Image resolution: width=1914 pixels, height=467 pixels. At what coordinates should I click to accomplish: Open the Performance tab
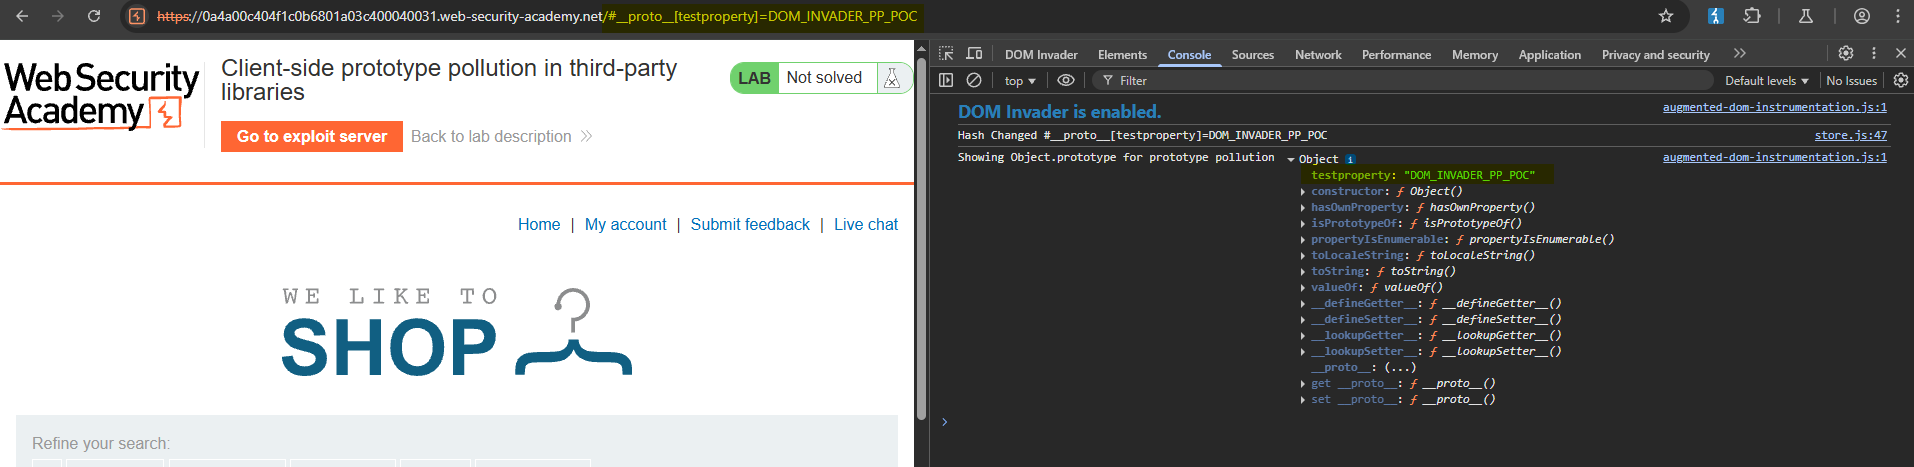coord(1396,55)
